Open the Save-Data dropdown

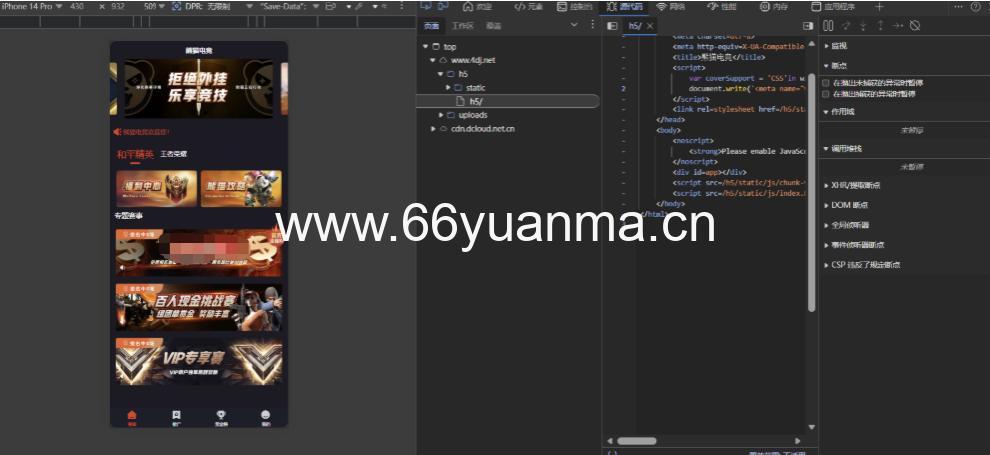pos(289,6)
